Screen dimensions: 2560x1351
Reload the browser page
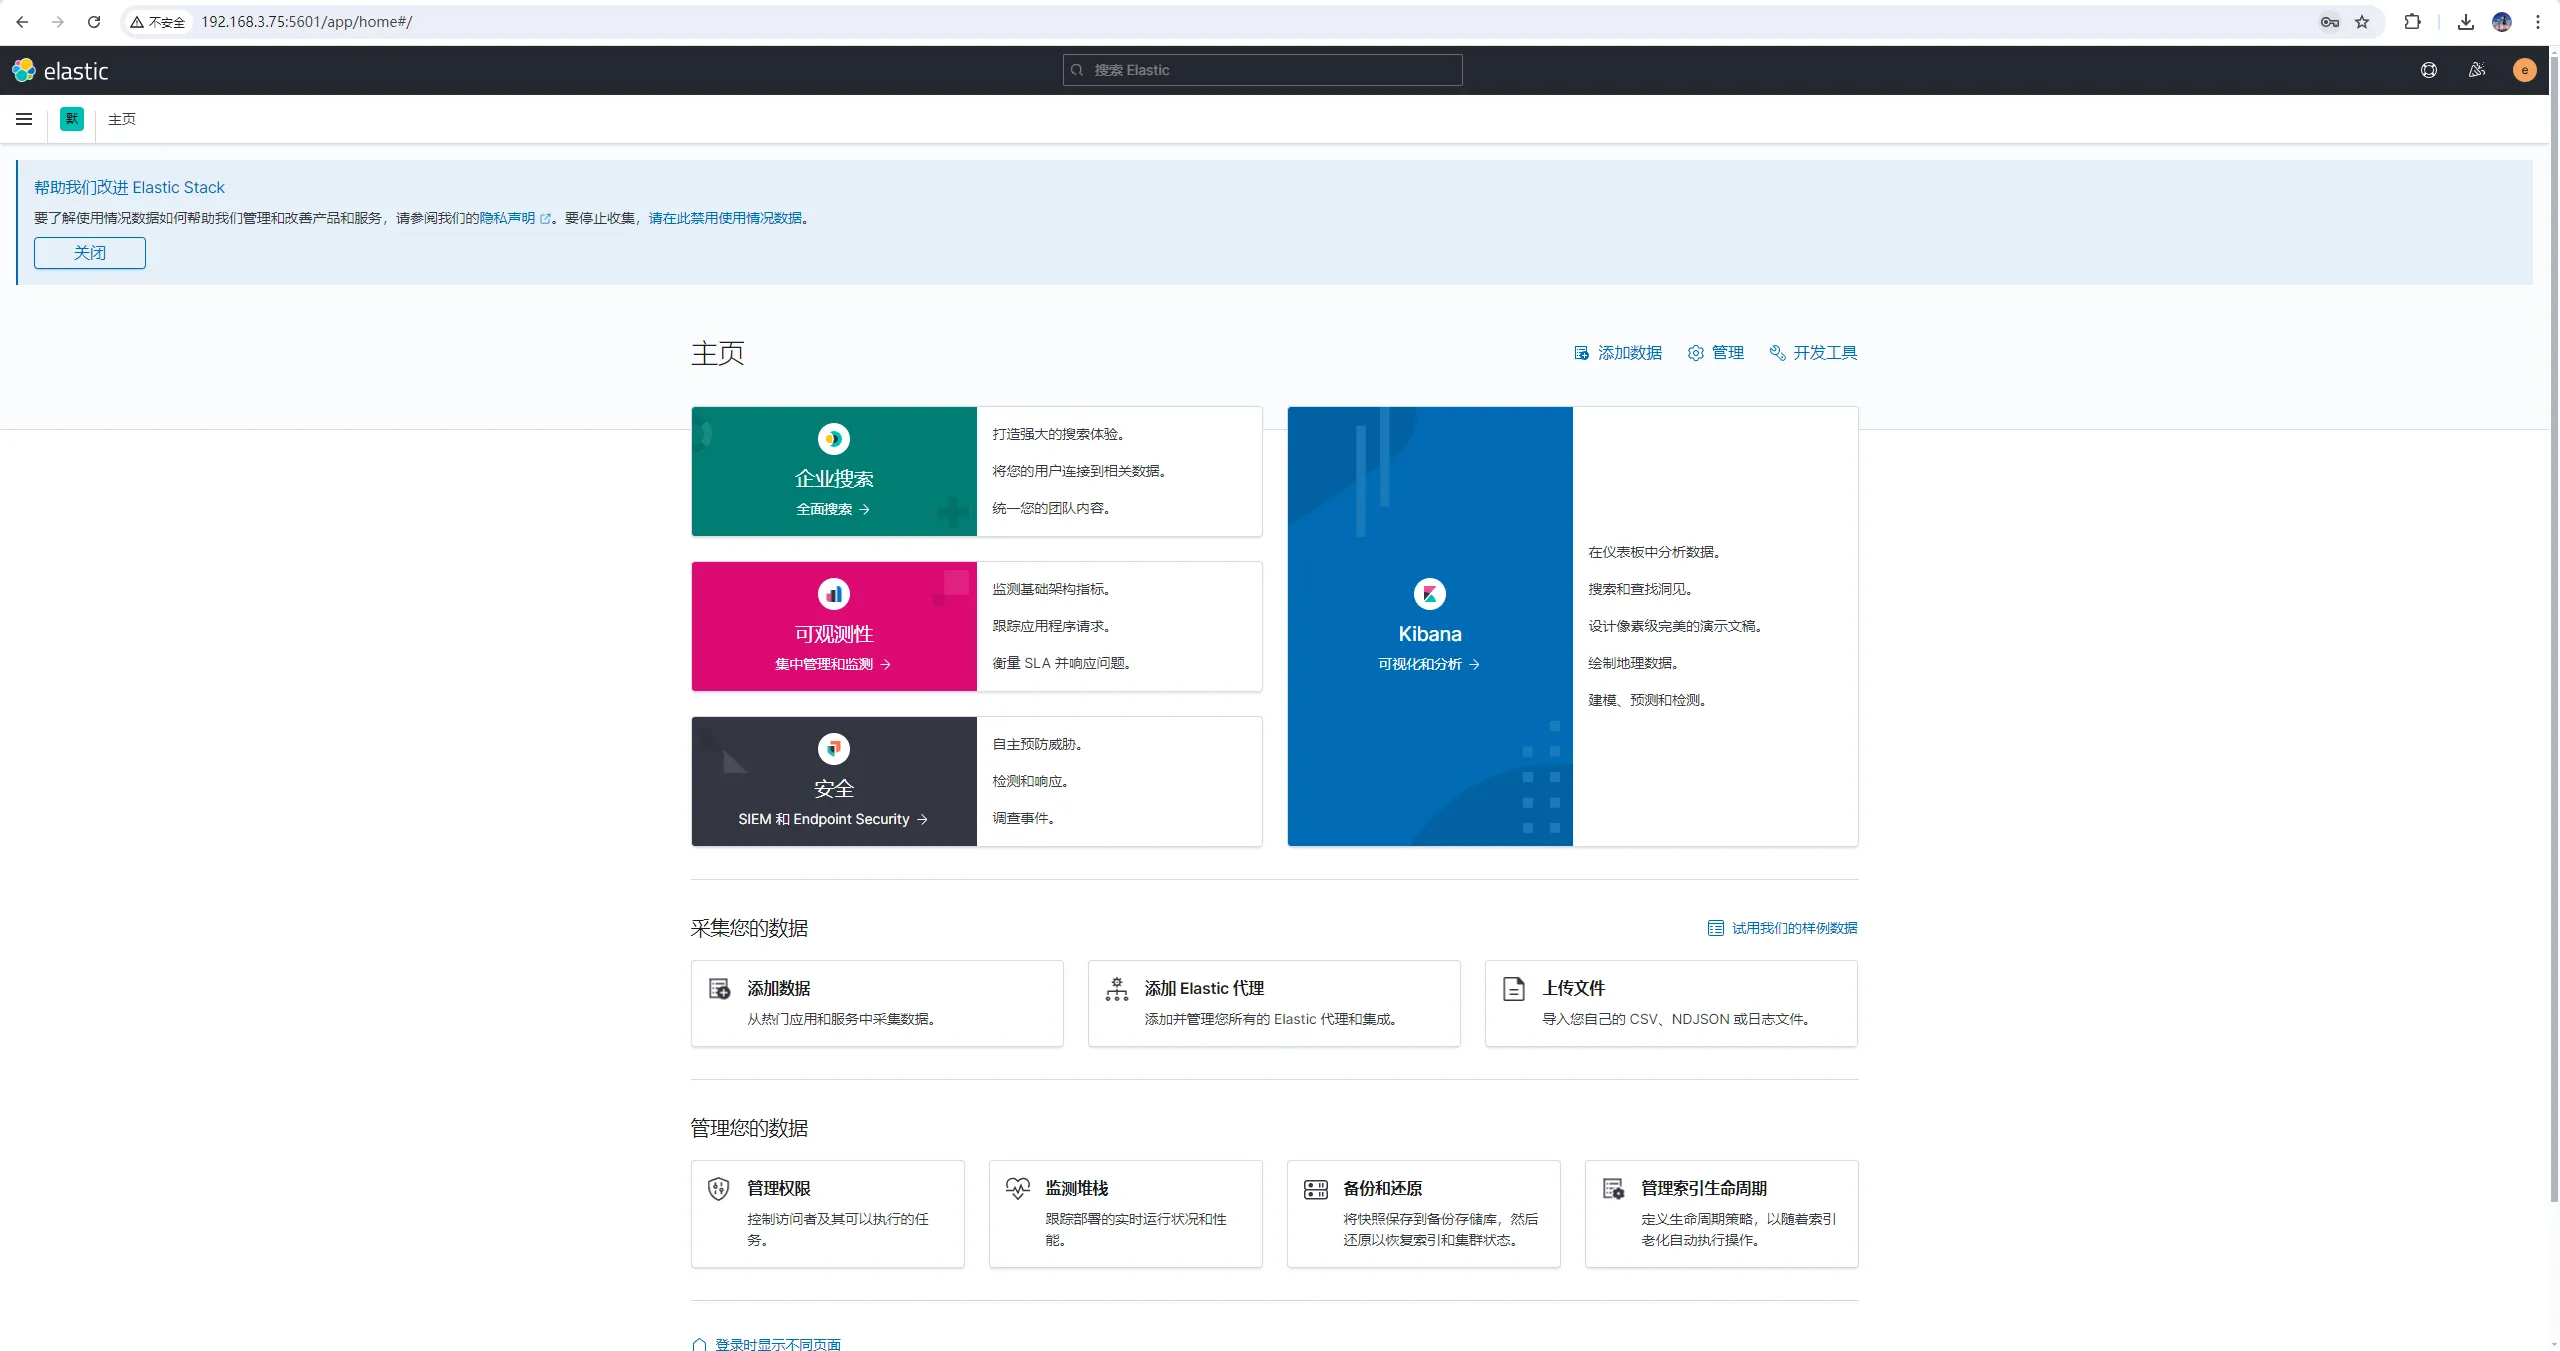(x=94, y=22)
